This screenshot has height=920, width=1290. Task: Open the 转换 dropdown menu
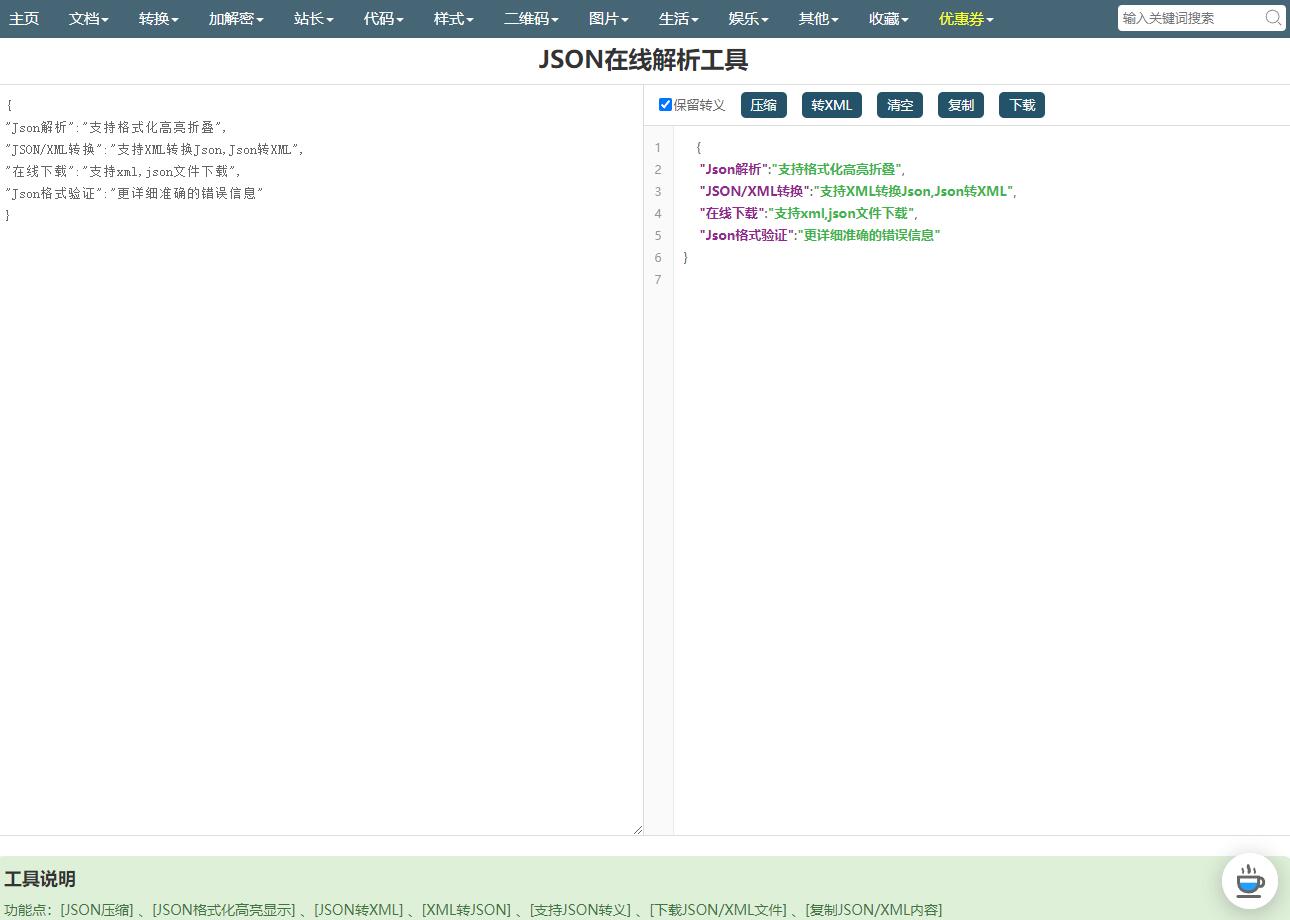pyautogui.click(x=158, y=19)
